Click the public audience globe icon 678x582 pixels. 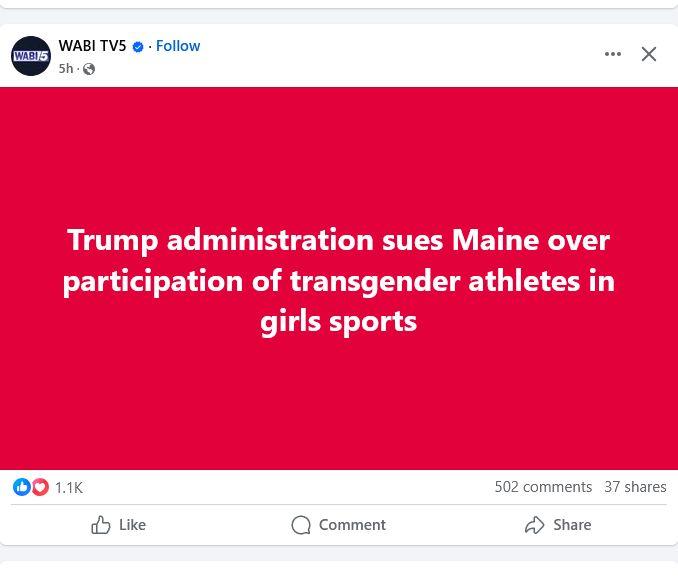tap(89, 69)
